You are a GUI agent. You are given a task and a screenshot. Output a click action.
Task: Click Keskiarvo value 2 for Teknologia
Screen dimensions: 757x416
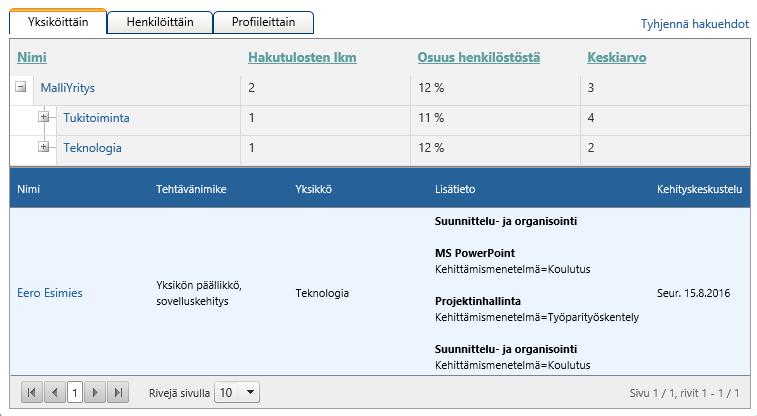click(590, 148)
